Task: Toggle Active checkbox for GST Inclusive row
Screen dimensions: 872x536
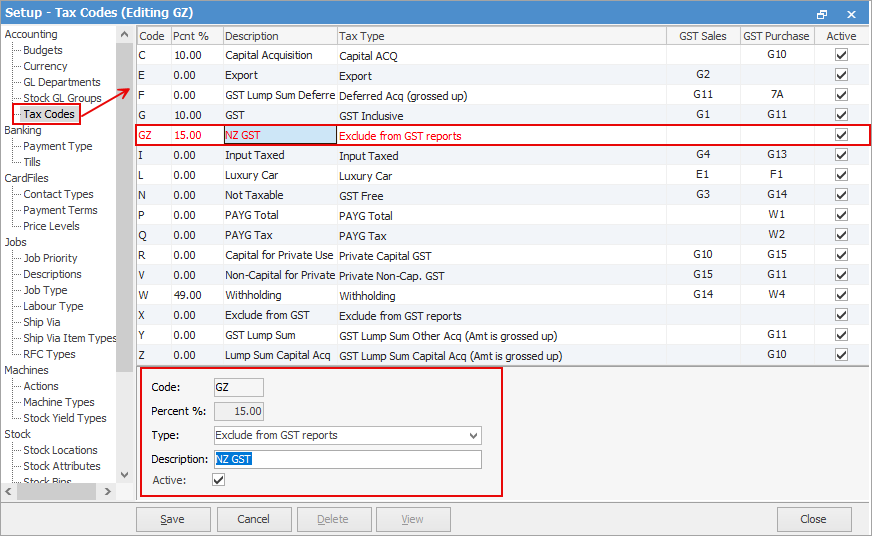Action: pos(841,115)
